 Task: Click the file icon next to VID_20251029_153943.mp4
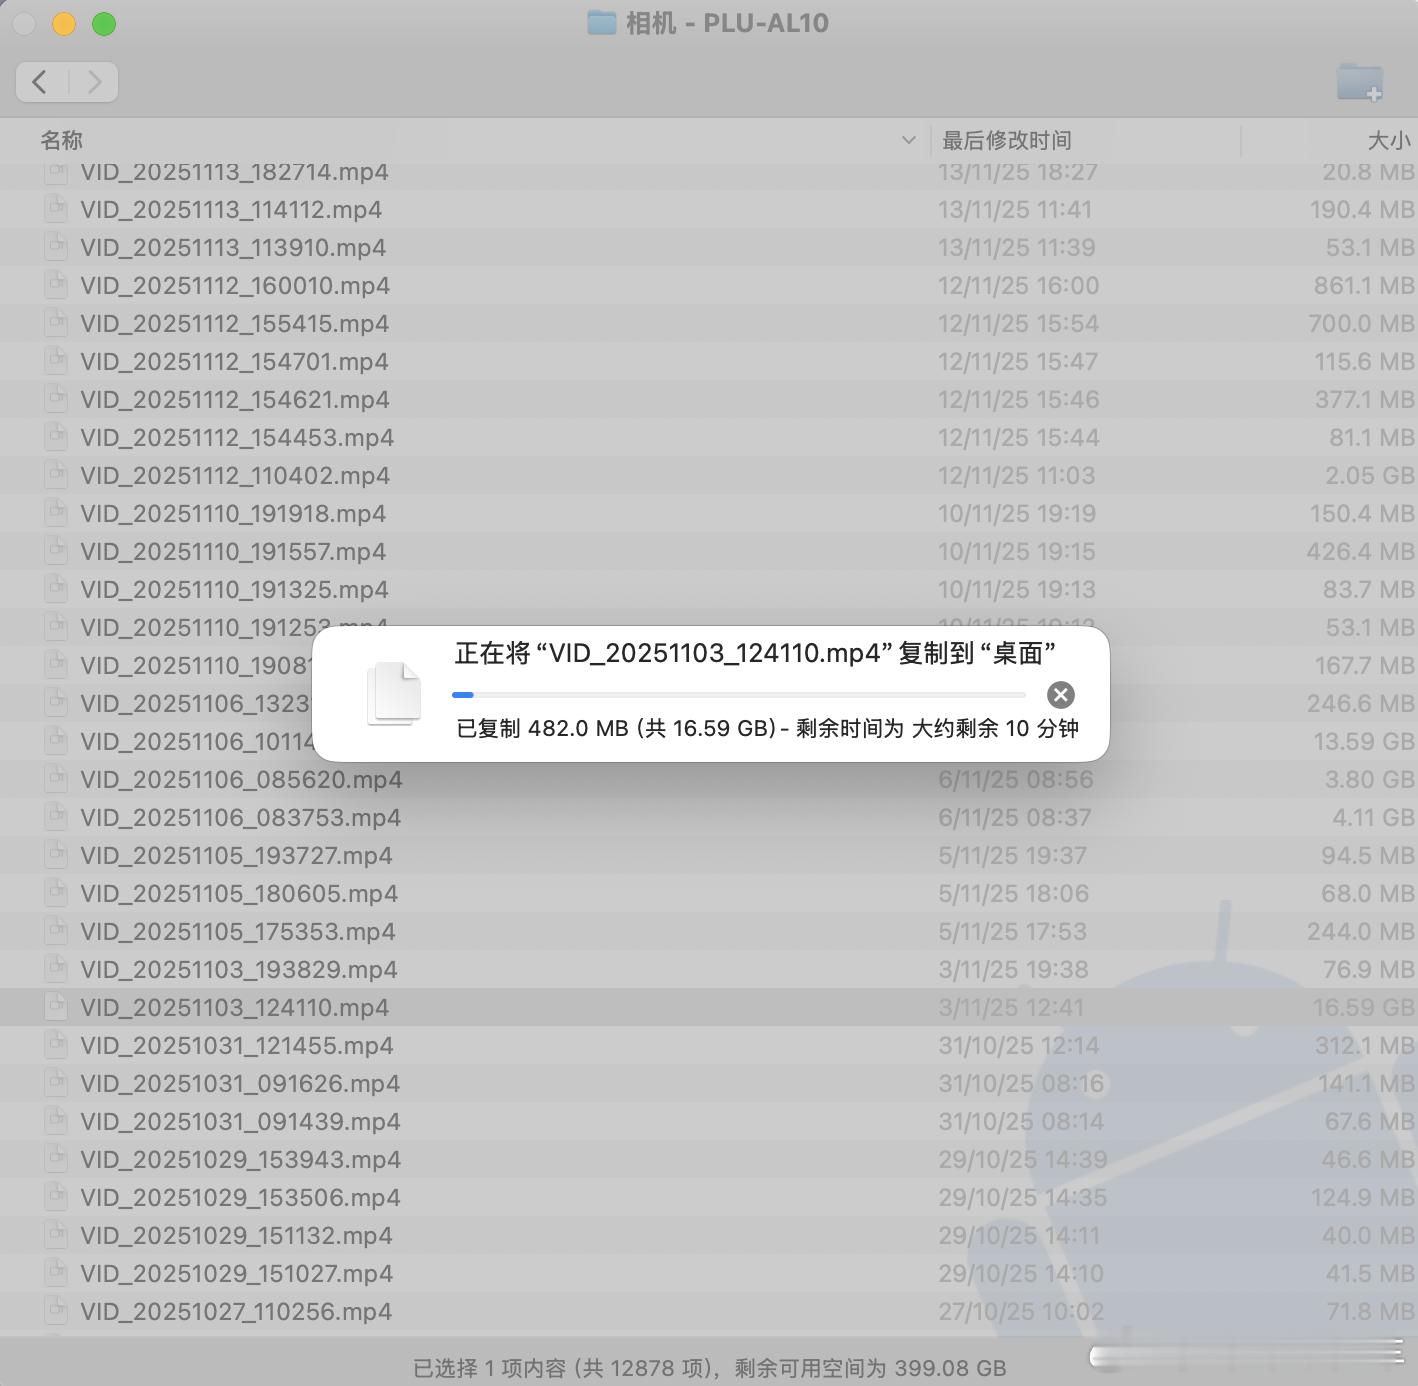click(x=56, y=1159)
